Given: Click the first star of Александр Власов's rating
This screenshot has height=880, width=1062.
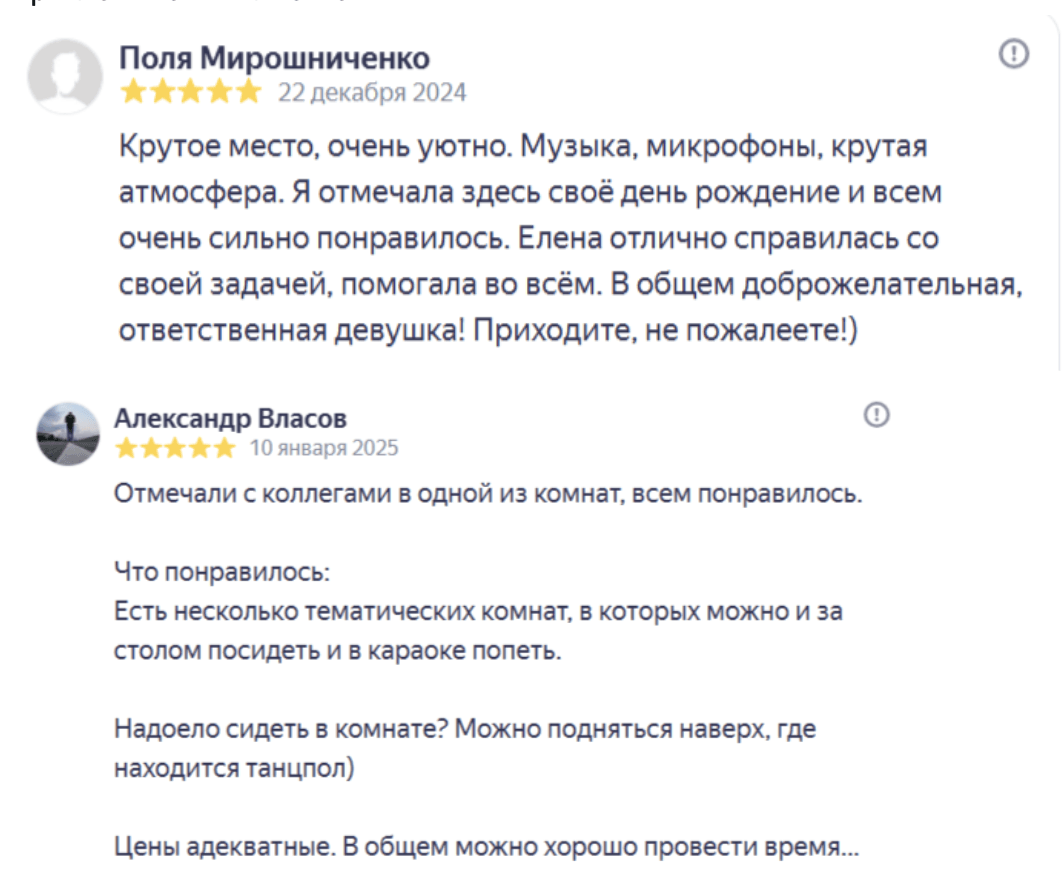Looking at the screenshot, I should 127,448.
